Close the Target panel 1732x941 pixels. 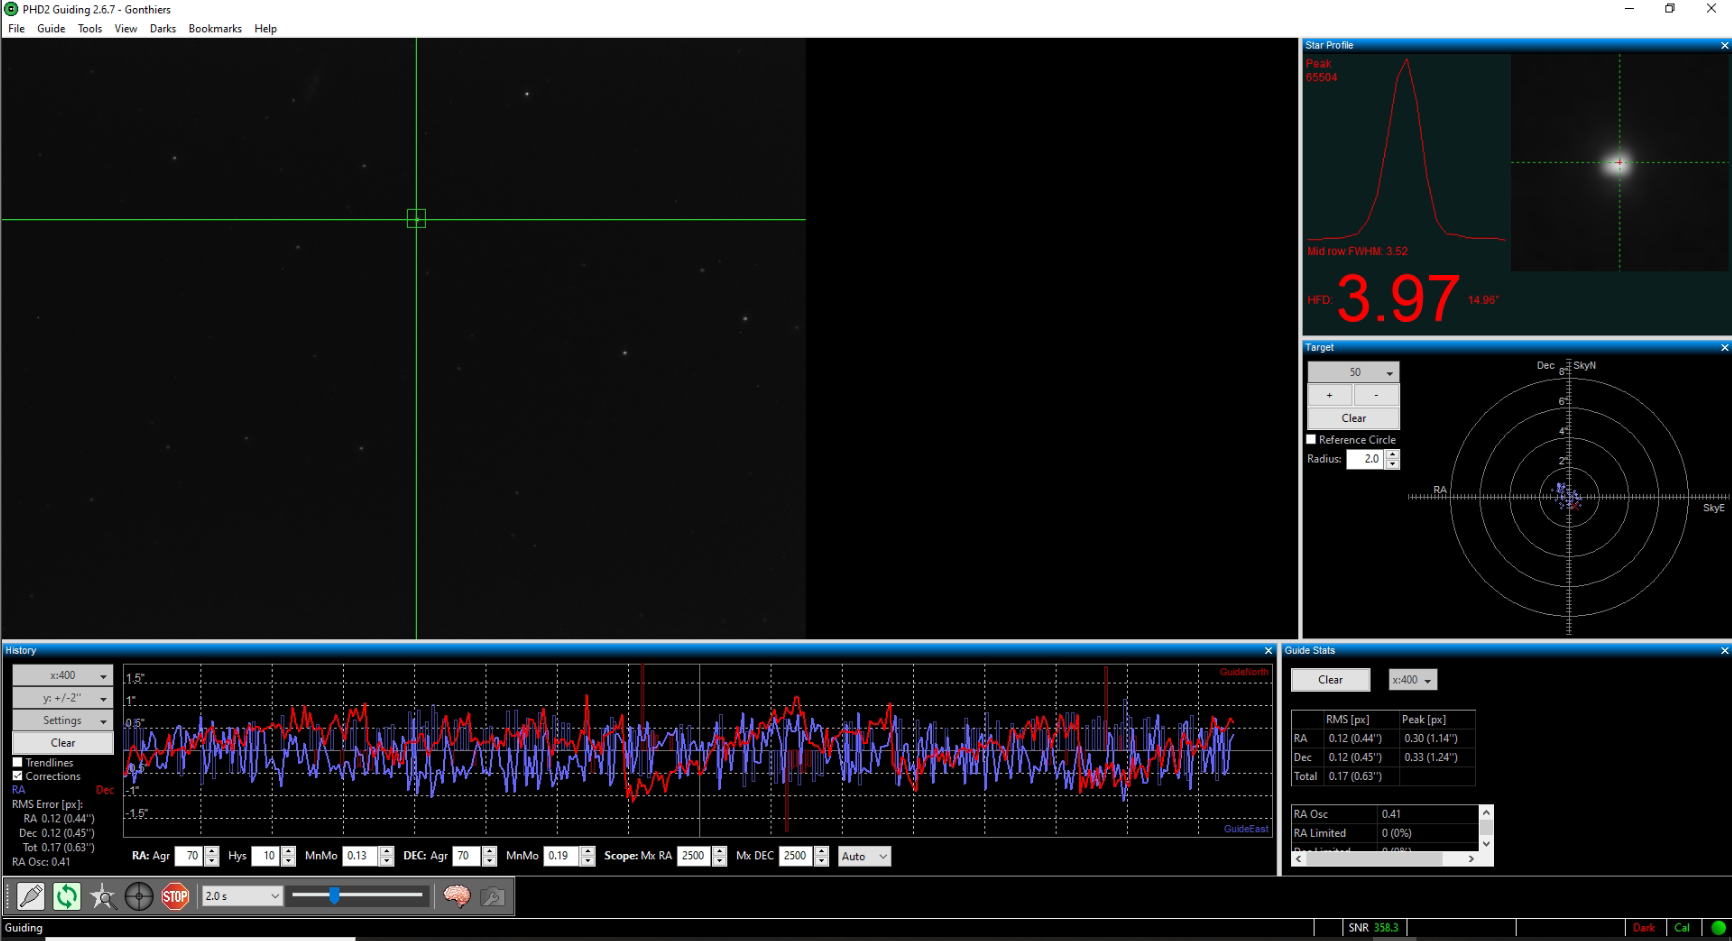(x=1724, y=347)
